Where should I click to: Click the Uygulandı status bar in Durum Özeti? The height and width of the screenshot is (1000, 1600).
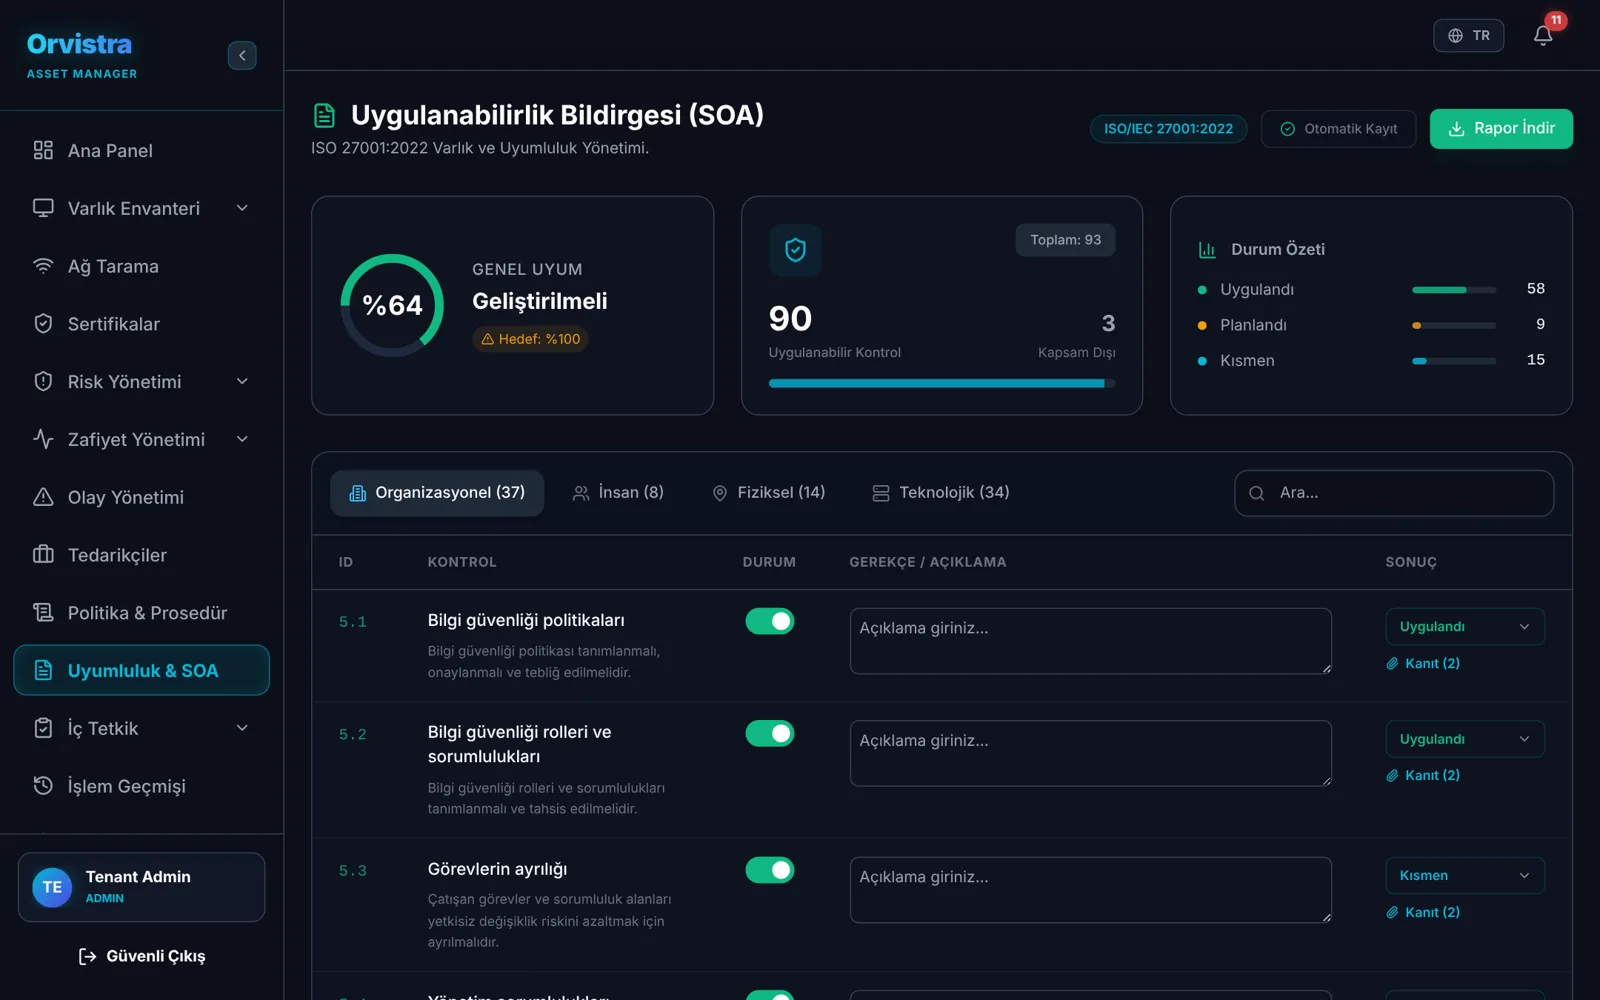click(1454, 290)
